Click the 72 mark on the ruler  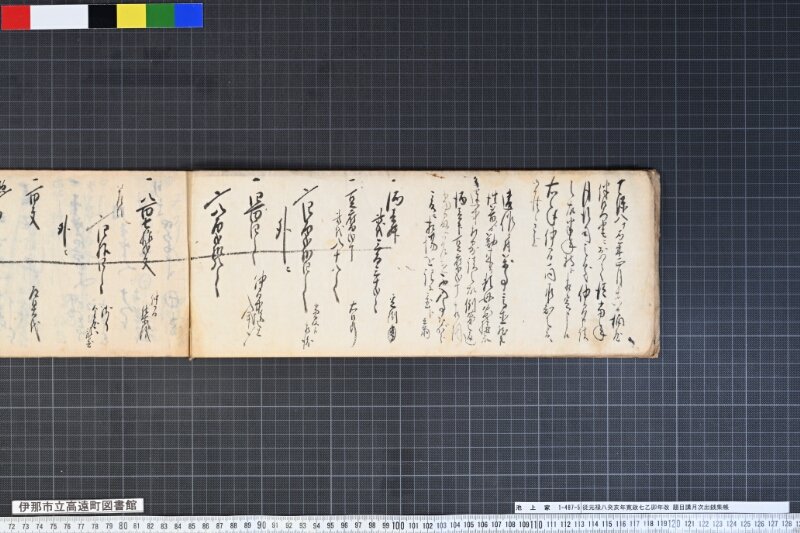point(12,525)
